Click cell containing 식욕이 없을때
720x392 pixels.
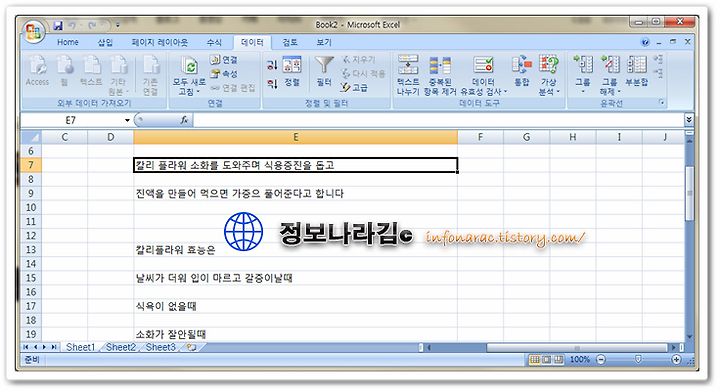point(295,306)
